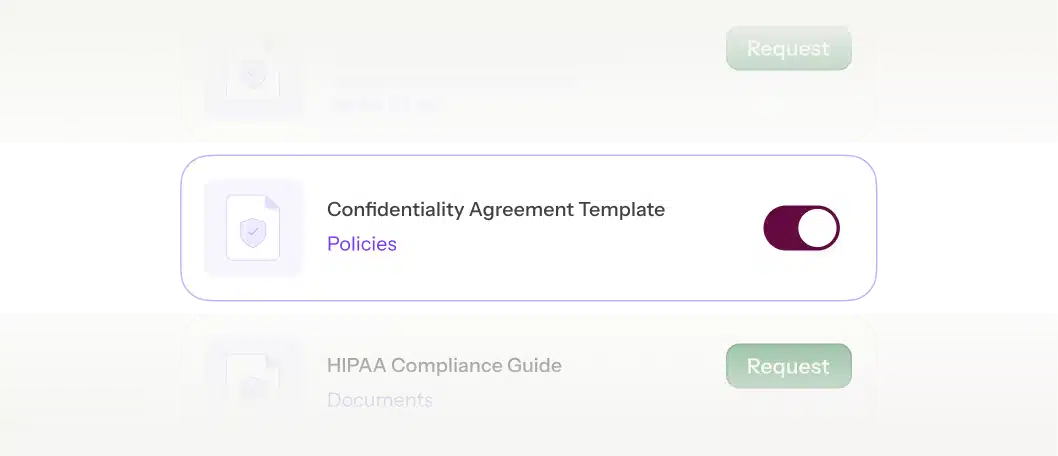Click the folded corner of the Confidentiality document icon
This screenshot has height=456, width=1058.
pyautogui.click(x=271, y=203)
